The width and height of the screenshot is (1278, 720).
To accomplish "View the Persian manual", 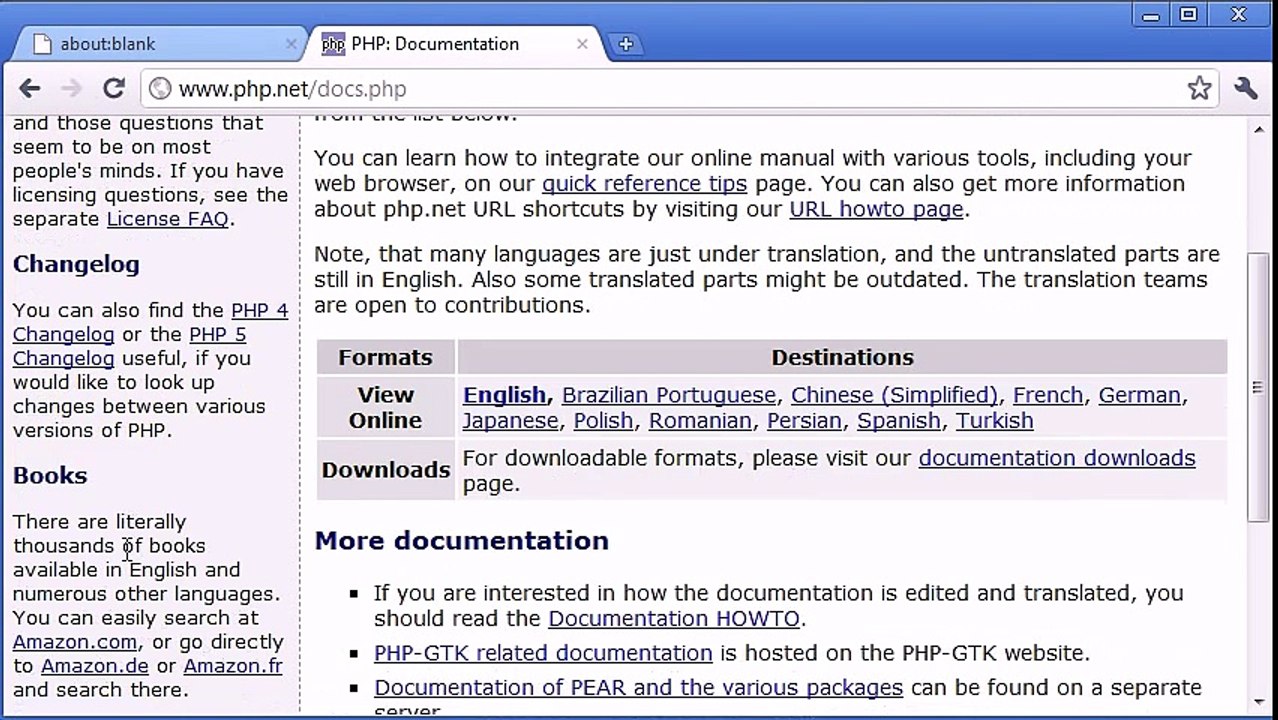I will pyautogui.click(x=804, y=421).
